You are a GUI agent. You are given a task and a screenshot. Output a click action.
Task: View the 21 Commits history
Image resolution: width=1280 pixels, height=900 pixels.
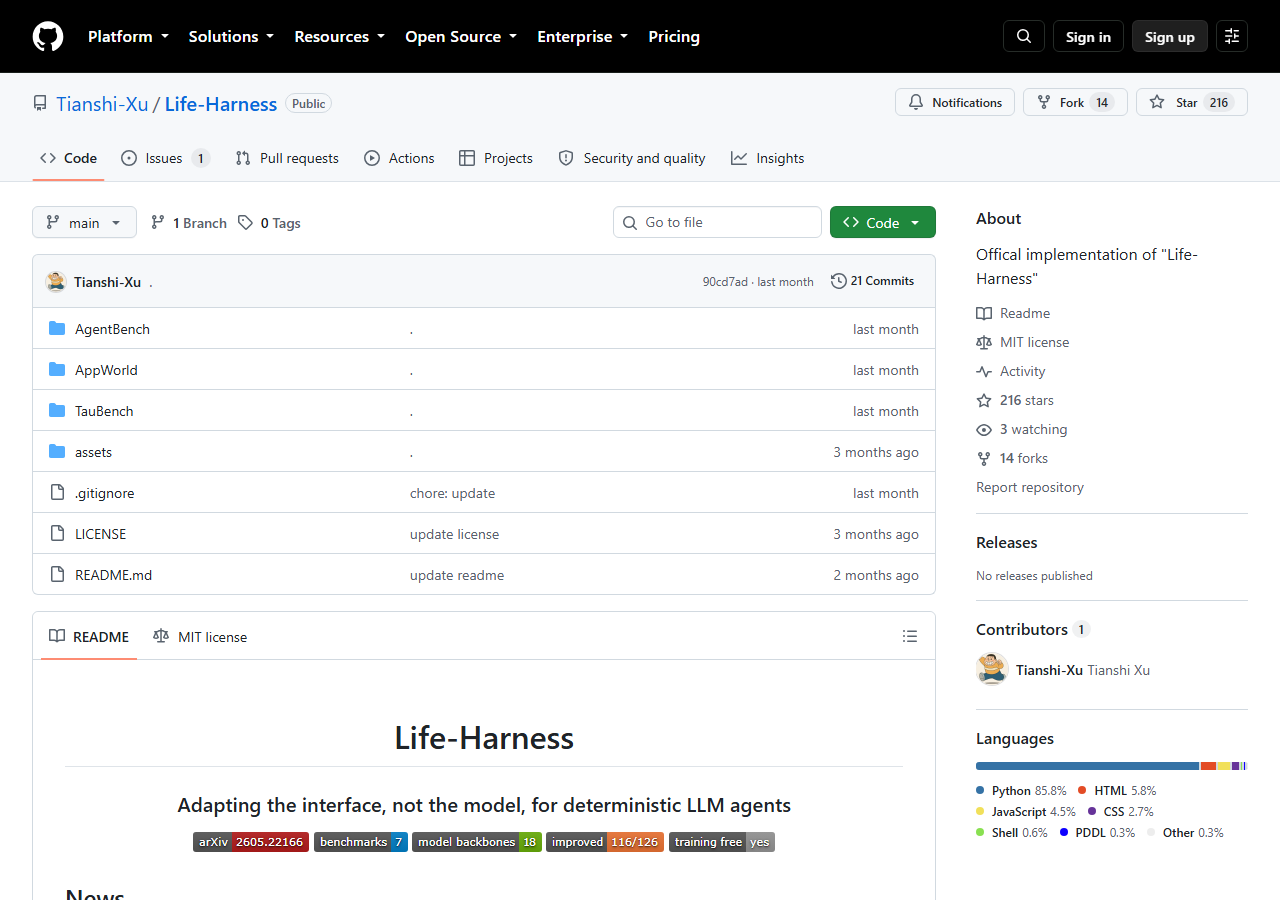[872, 281]
